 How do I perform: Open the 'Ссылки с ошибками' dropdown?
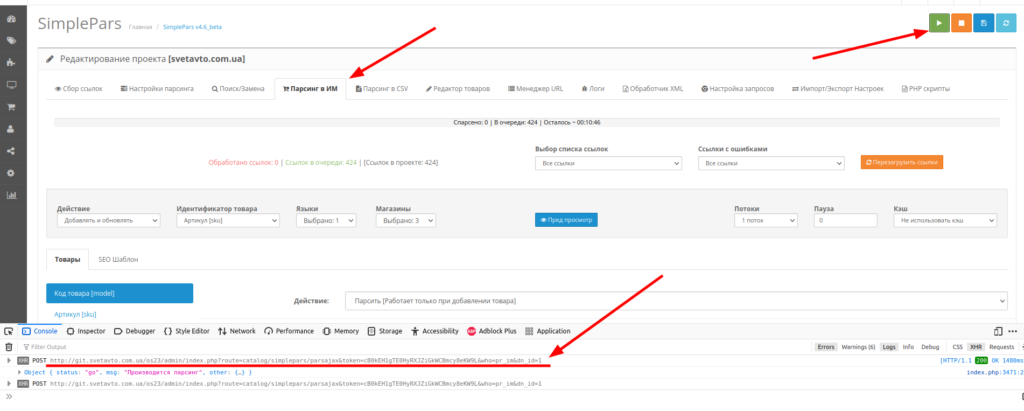771,163
